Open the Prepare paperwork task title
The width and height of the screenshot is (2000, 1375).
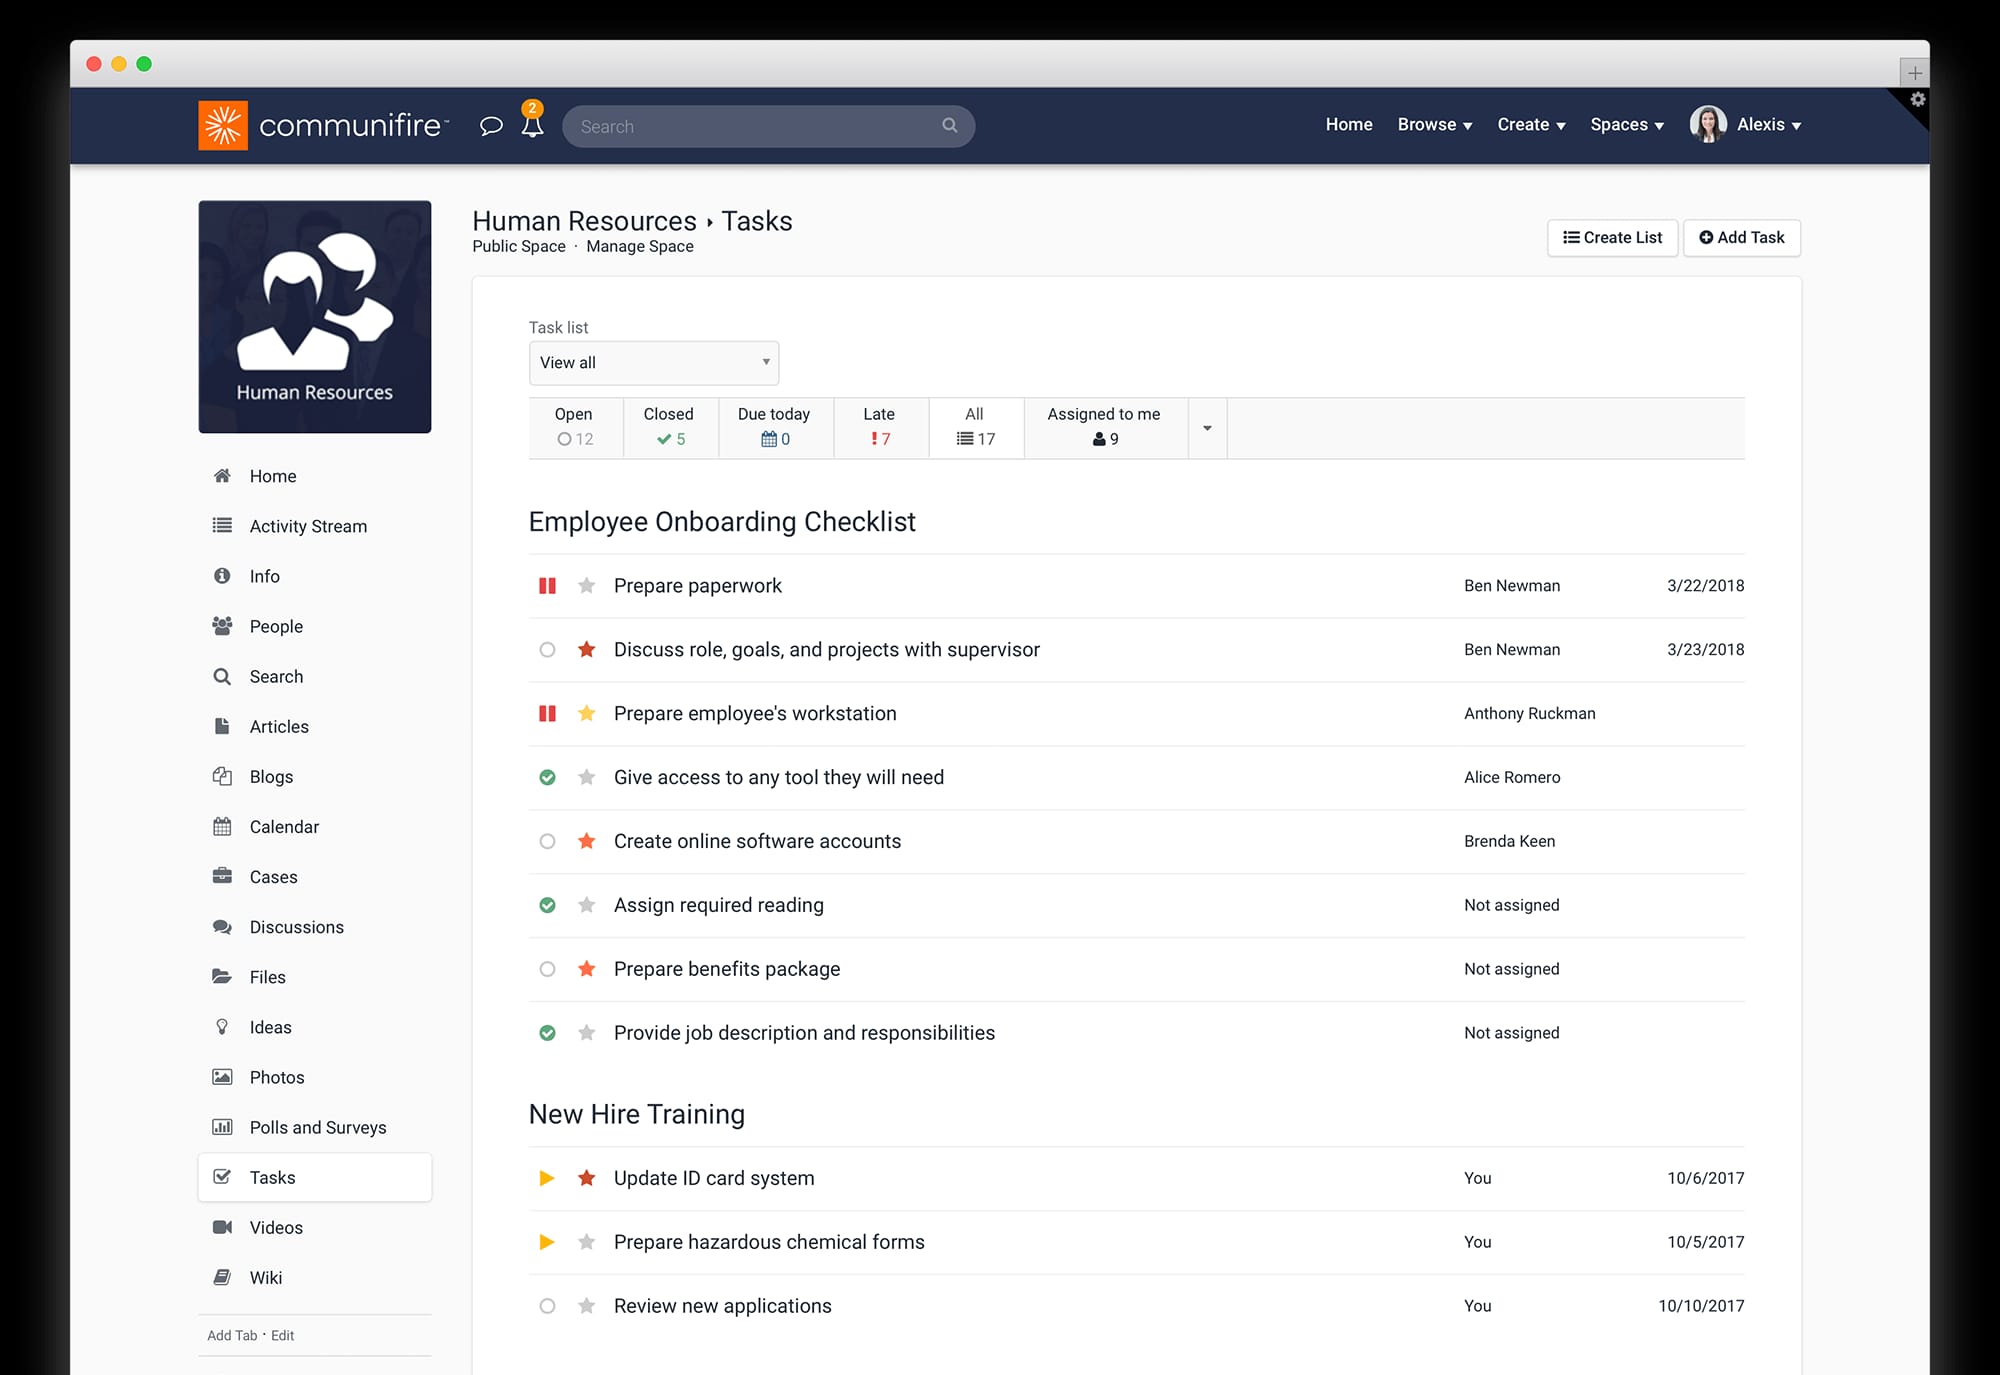[698, 586]
